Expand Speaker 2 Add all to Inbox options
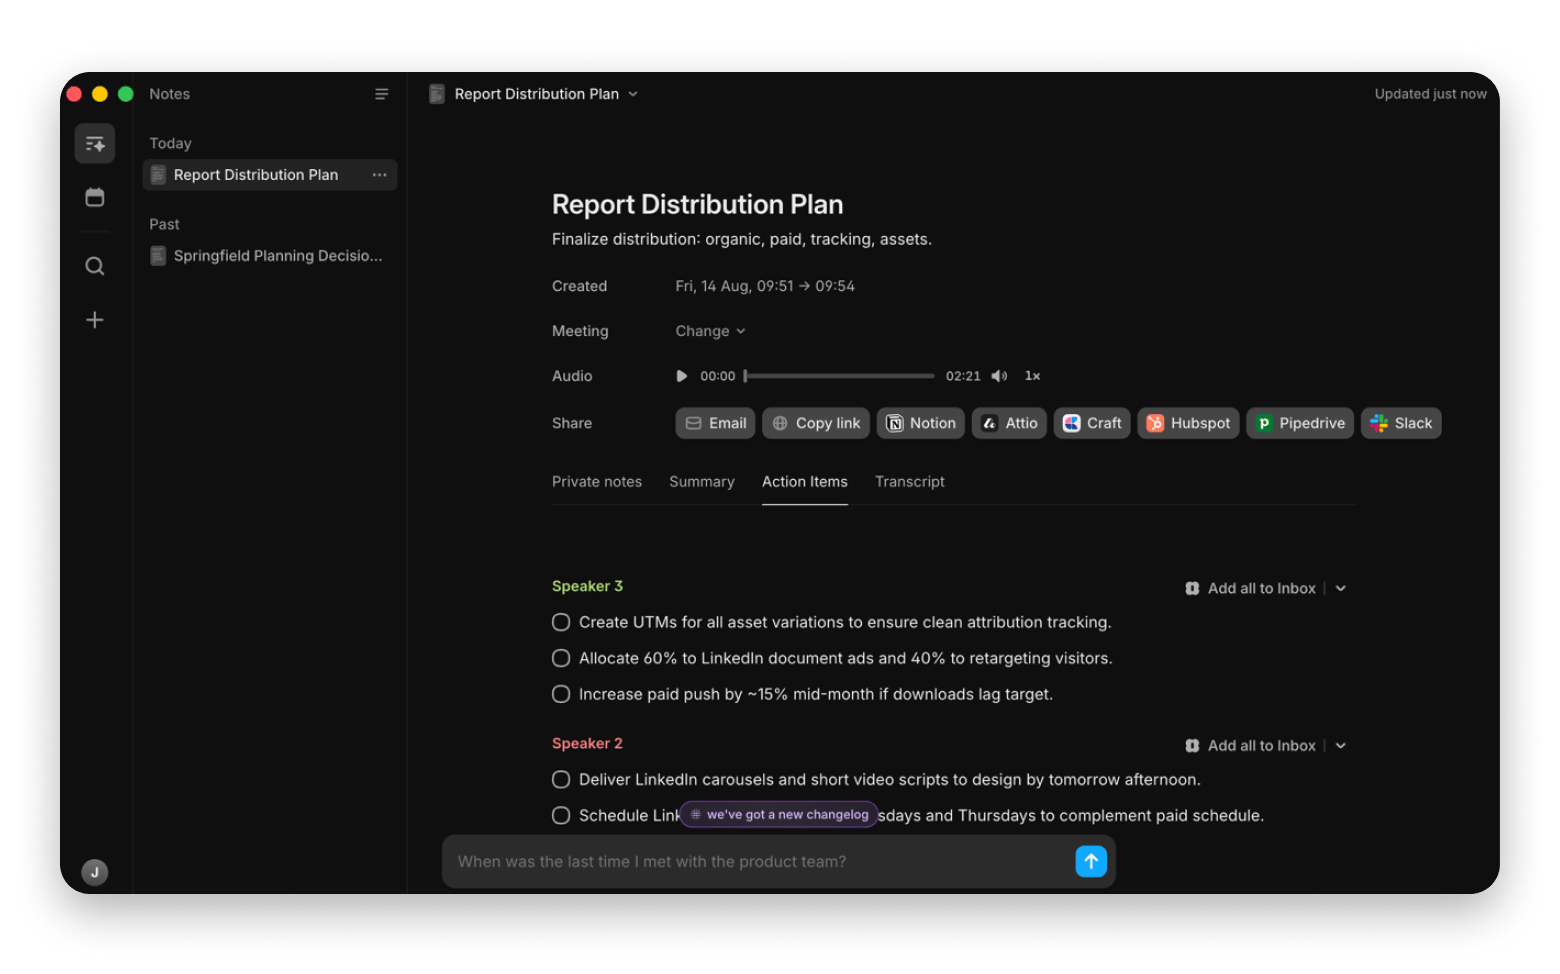1560x974 pixels. (1341, 746)
